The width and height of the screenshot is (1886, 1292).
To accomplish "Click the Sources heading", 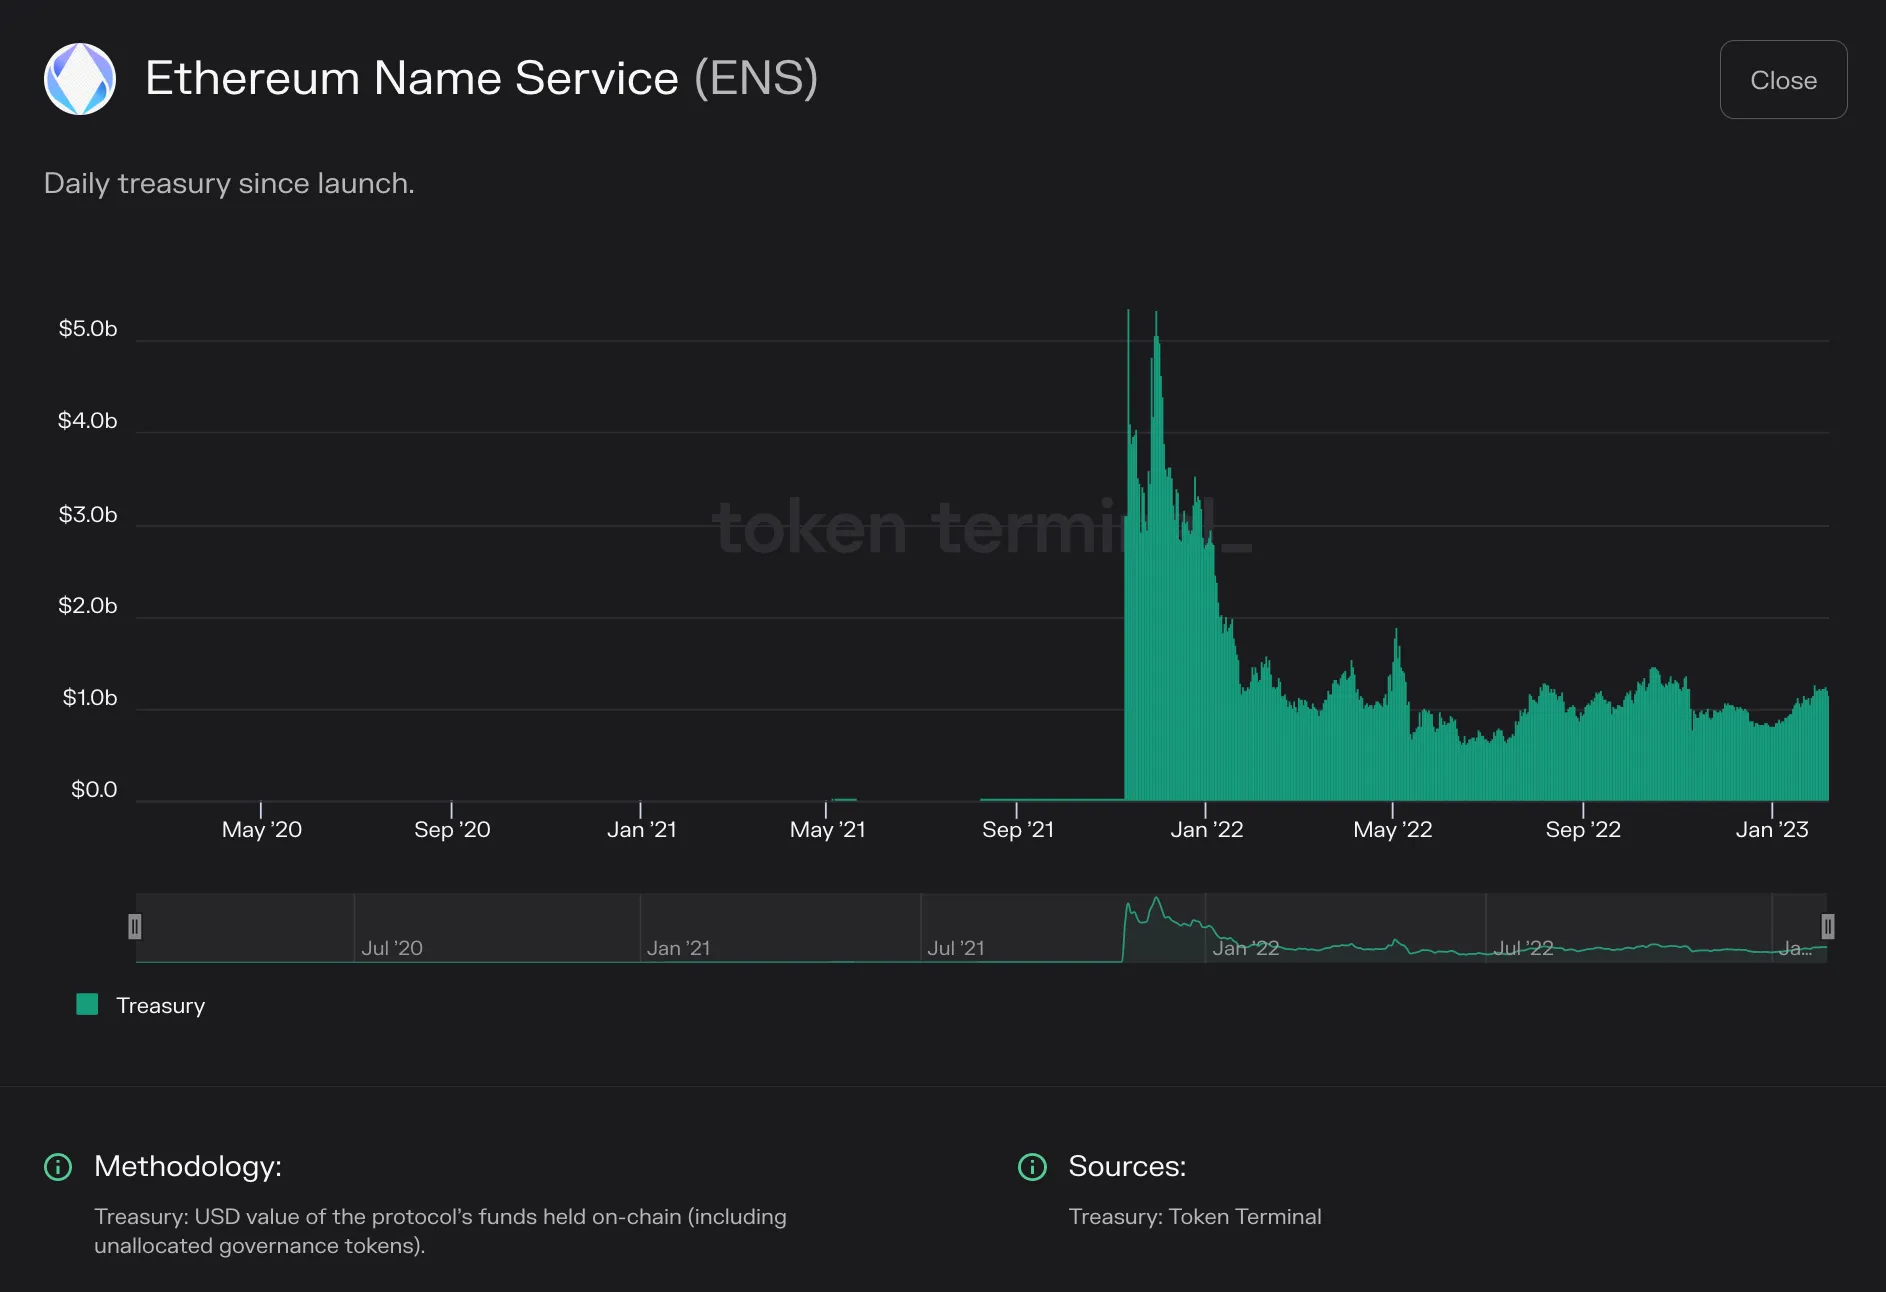I will coord(1127,1167).
